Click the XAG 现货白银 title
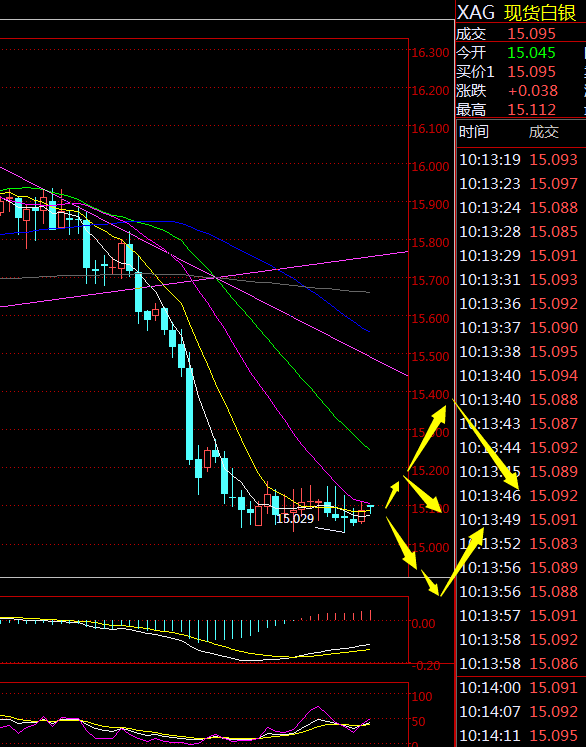The height and width of the screenshot is (747, 586). tap(516, 12)
